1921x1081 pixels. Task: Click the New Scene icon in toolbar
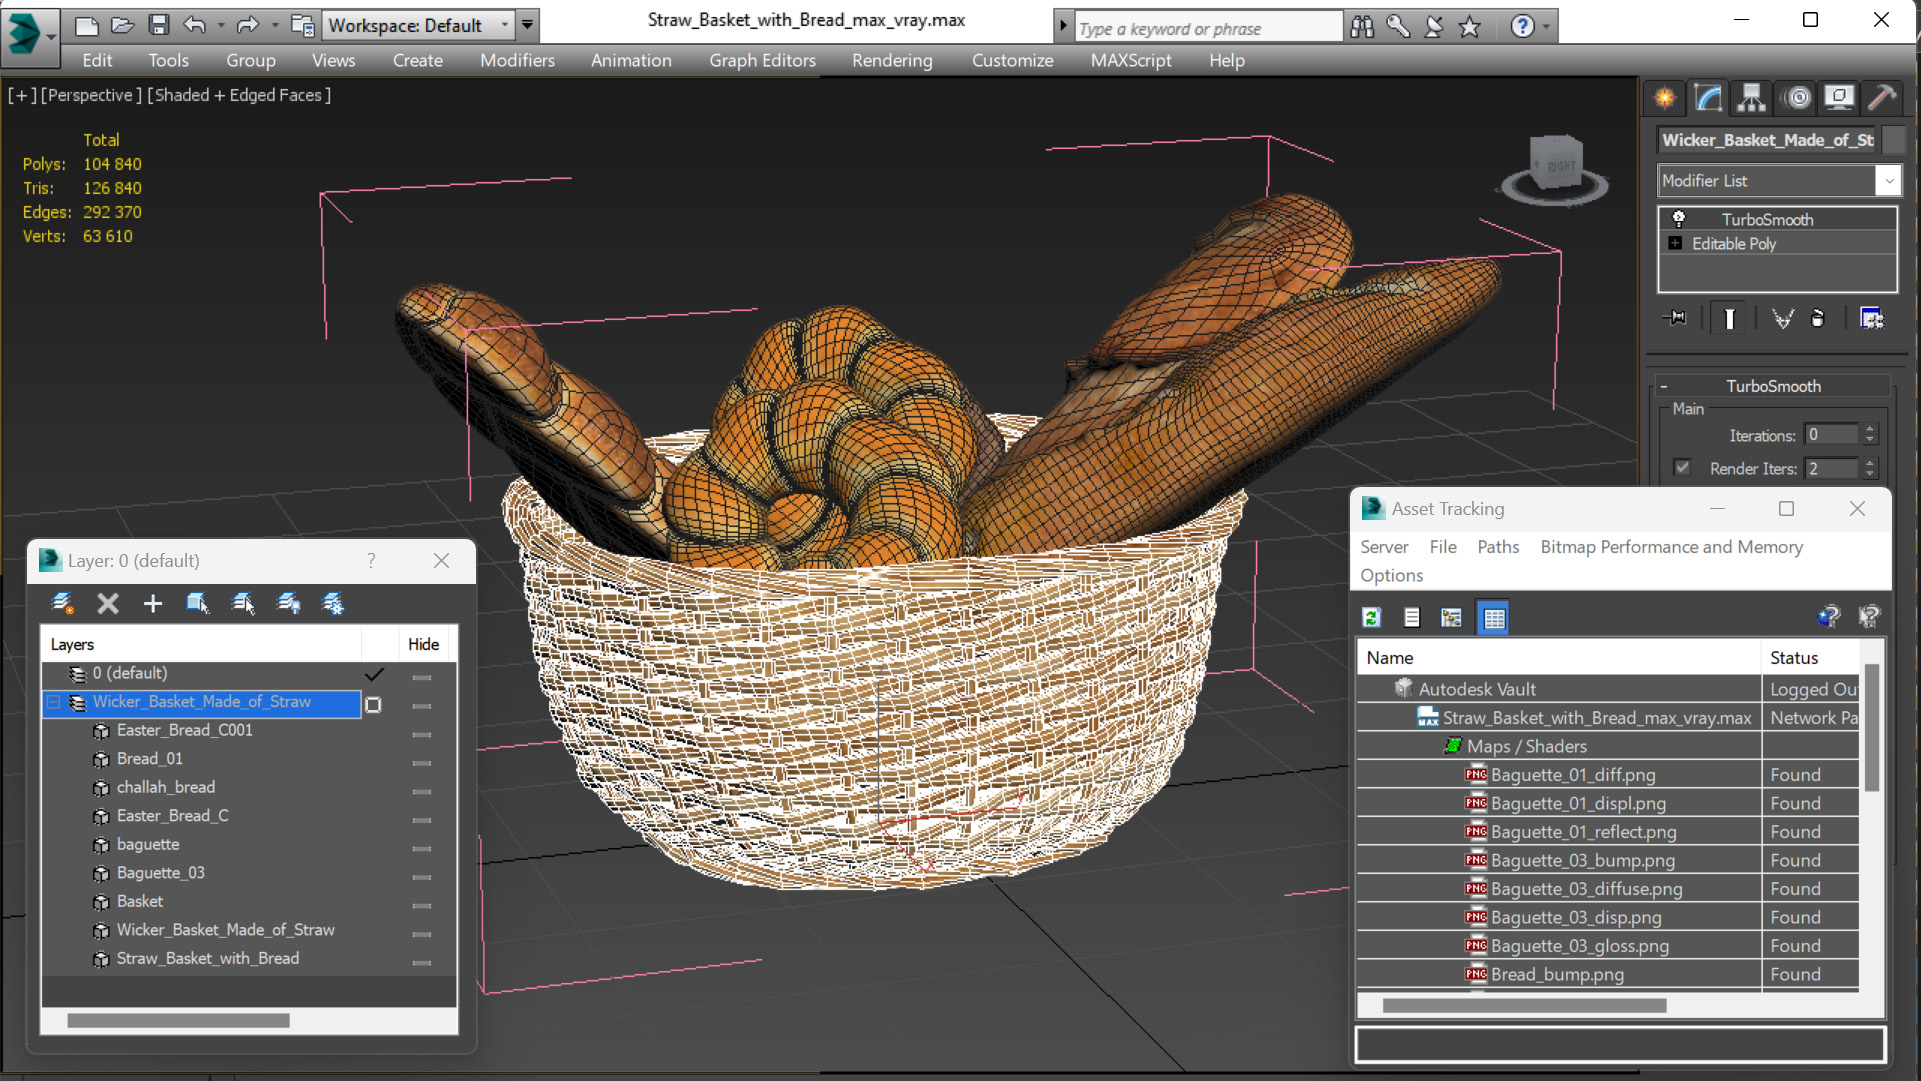tap(87, 25)
